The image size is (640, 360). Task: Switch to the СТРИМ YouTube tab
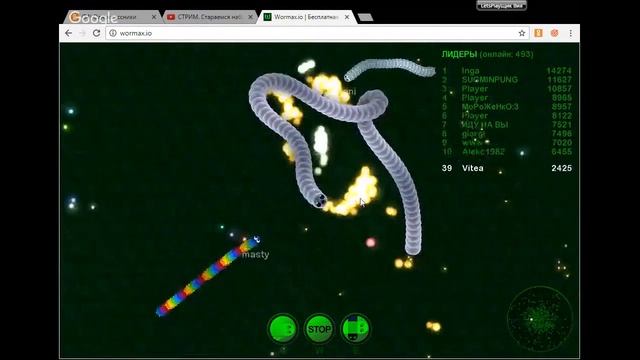(209, 17)
